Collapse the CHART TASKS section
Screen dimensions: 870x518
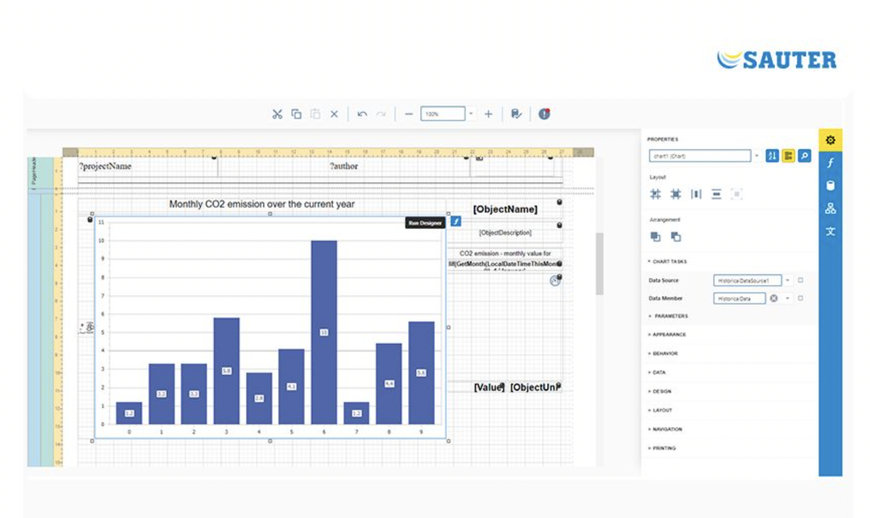coord(667,261)
